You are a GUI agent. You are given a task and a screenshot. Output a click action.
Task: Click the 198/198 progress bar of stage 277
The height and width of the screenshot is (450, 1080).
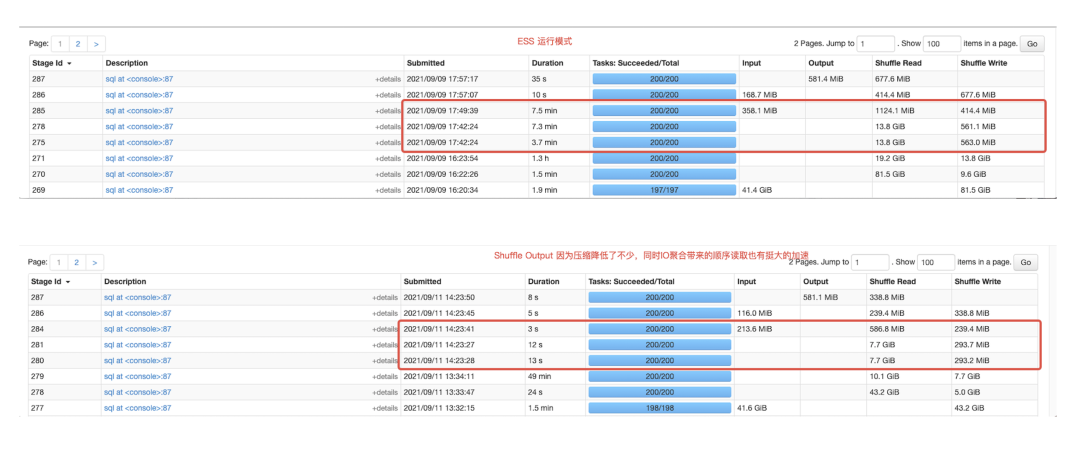point(660,409)
